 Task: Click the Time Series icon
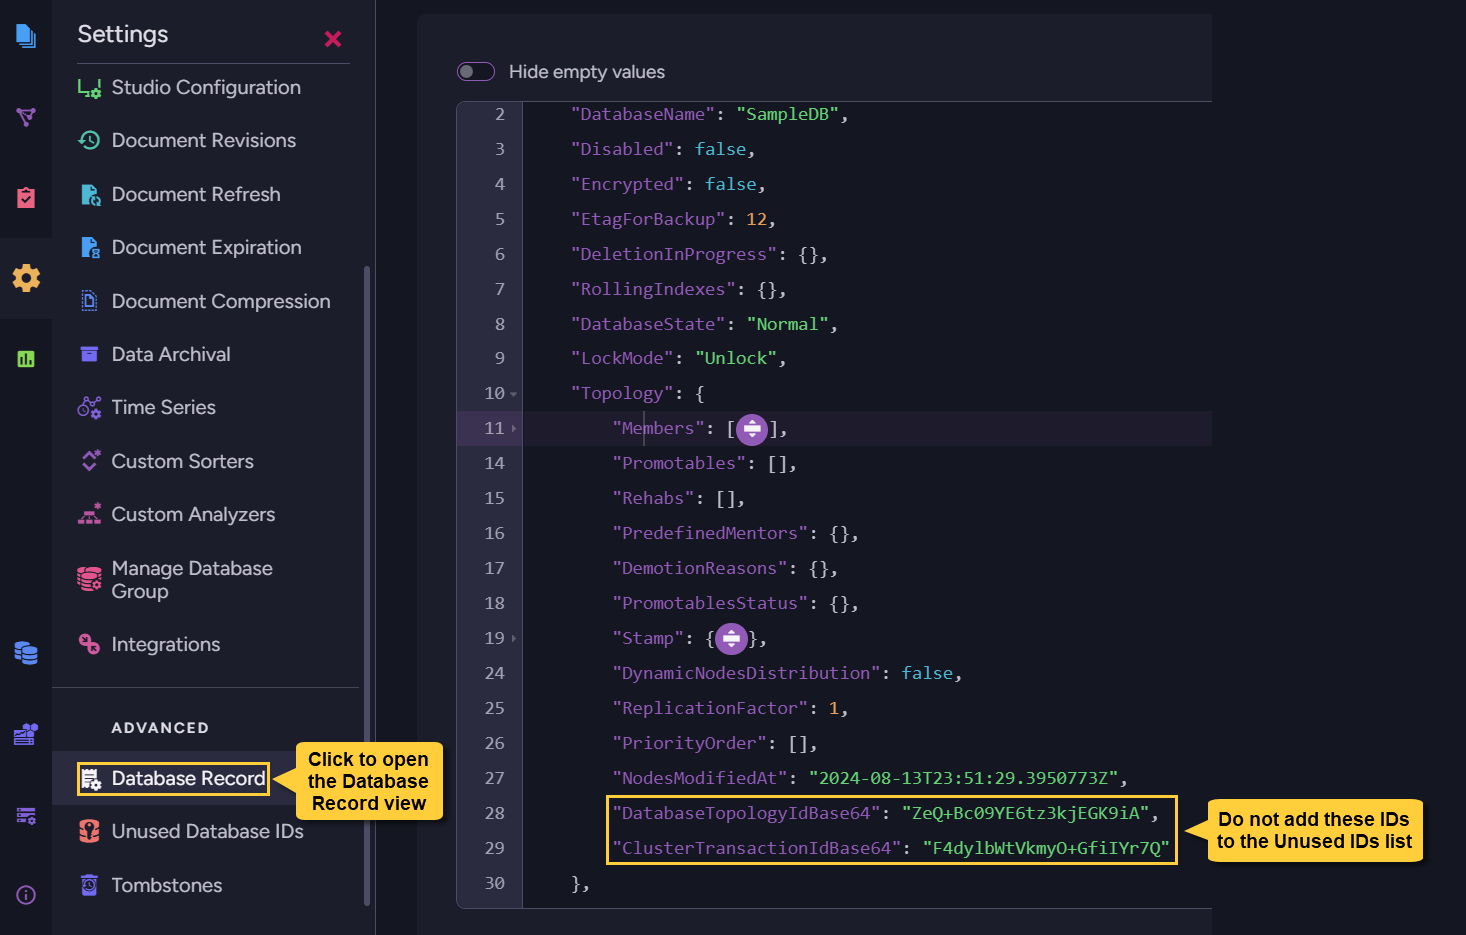[89, 407]
